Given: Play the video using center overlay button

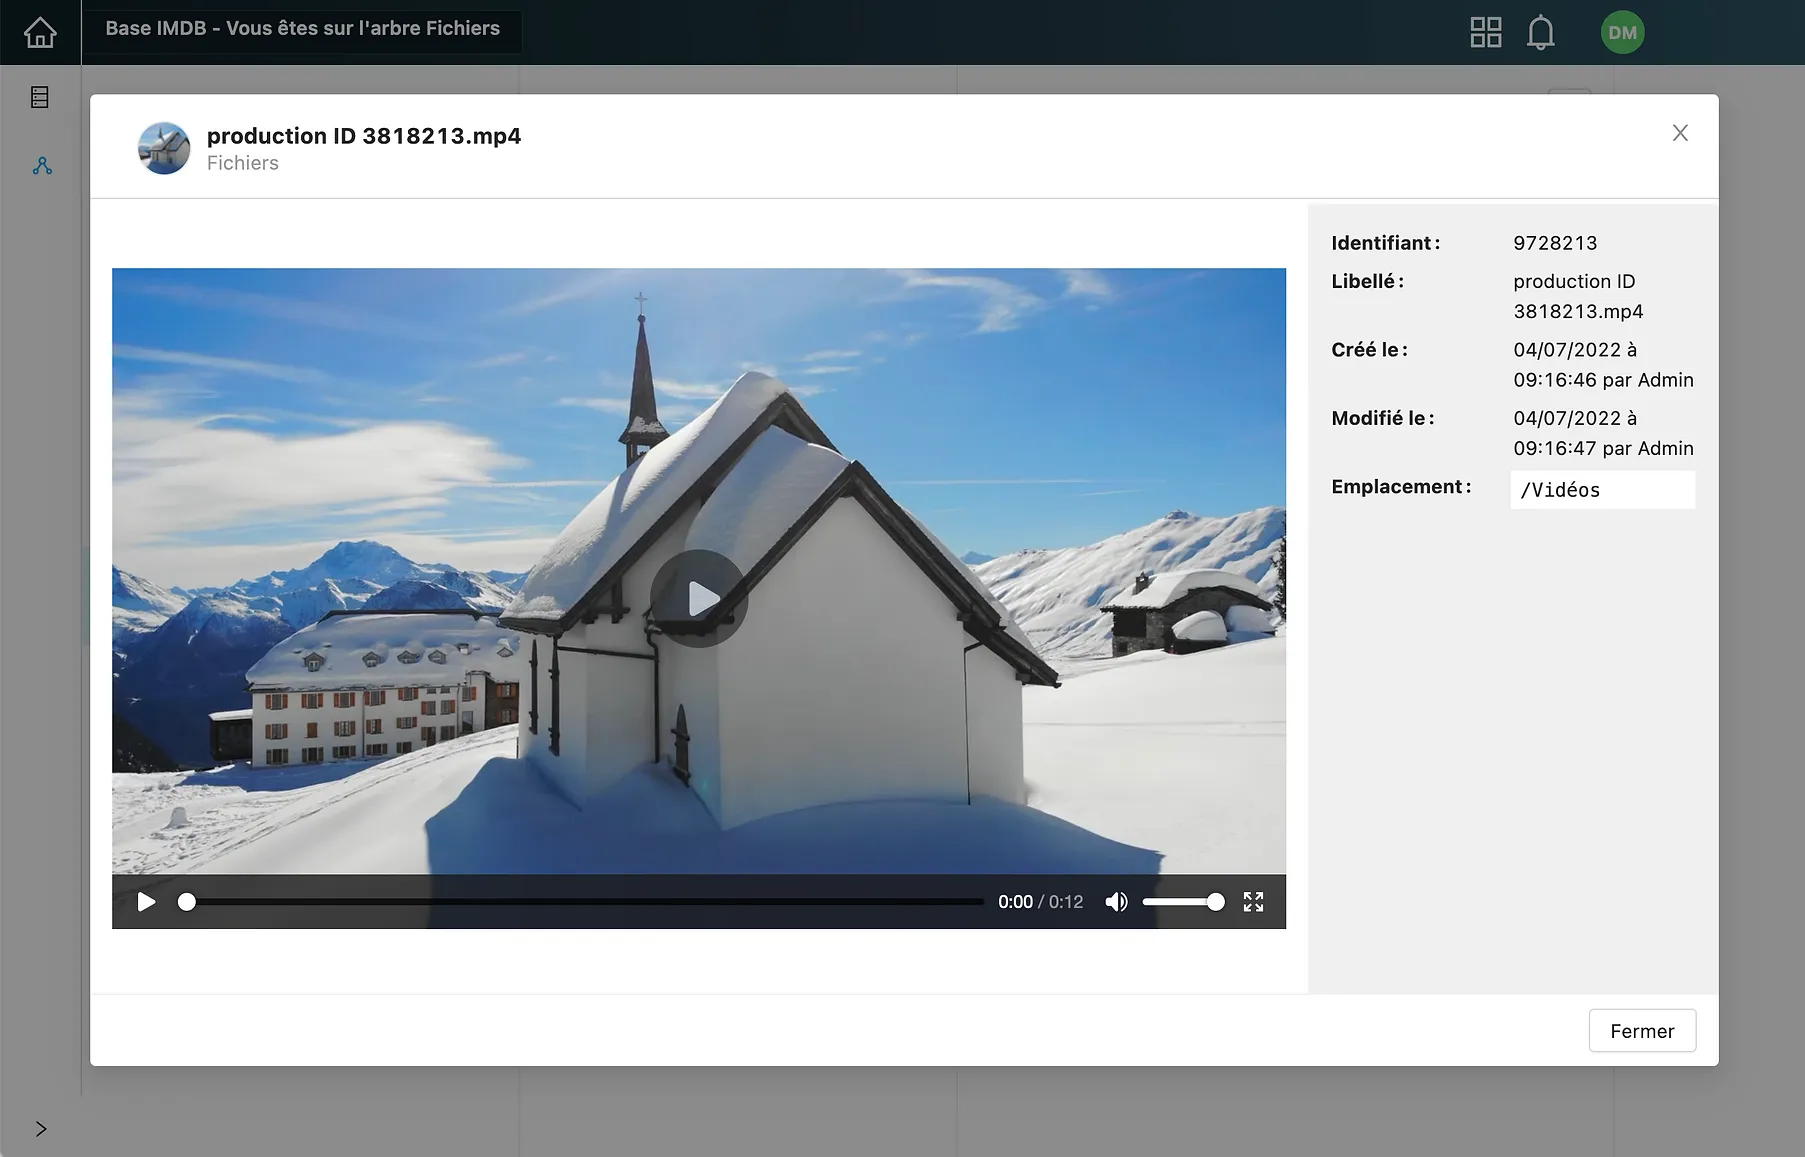Looking at the screenshot, I should [699, 598].
